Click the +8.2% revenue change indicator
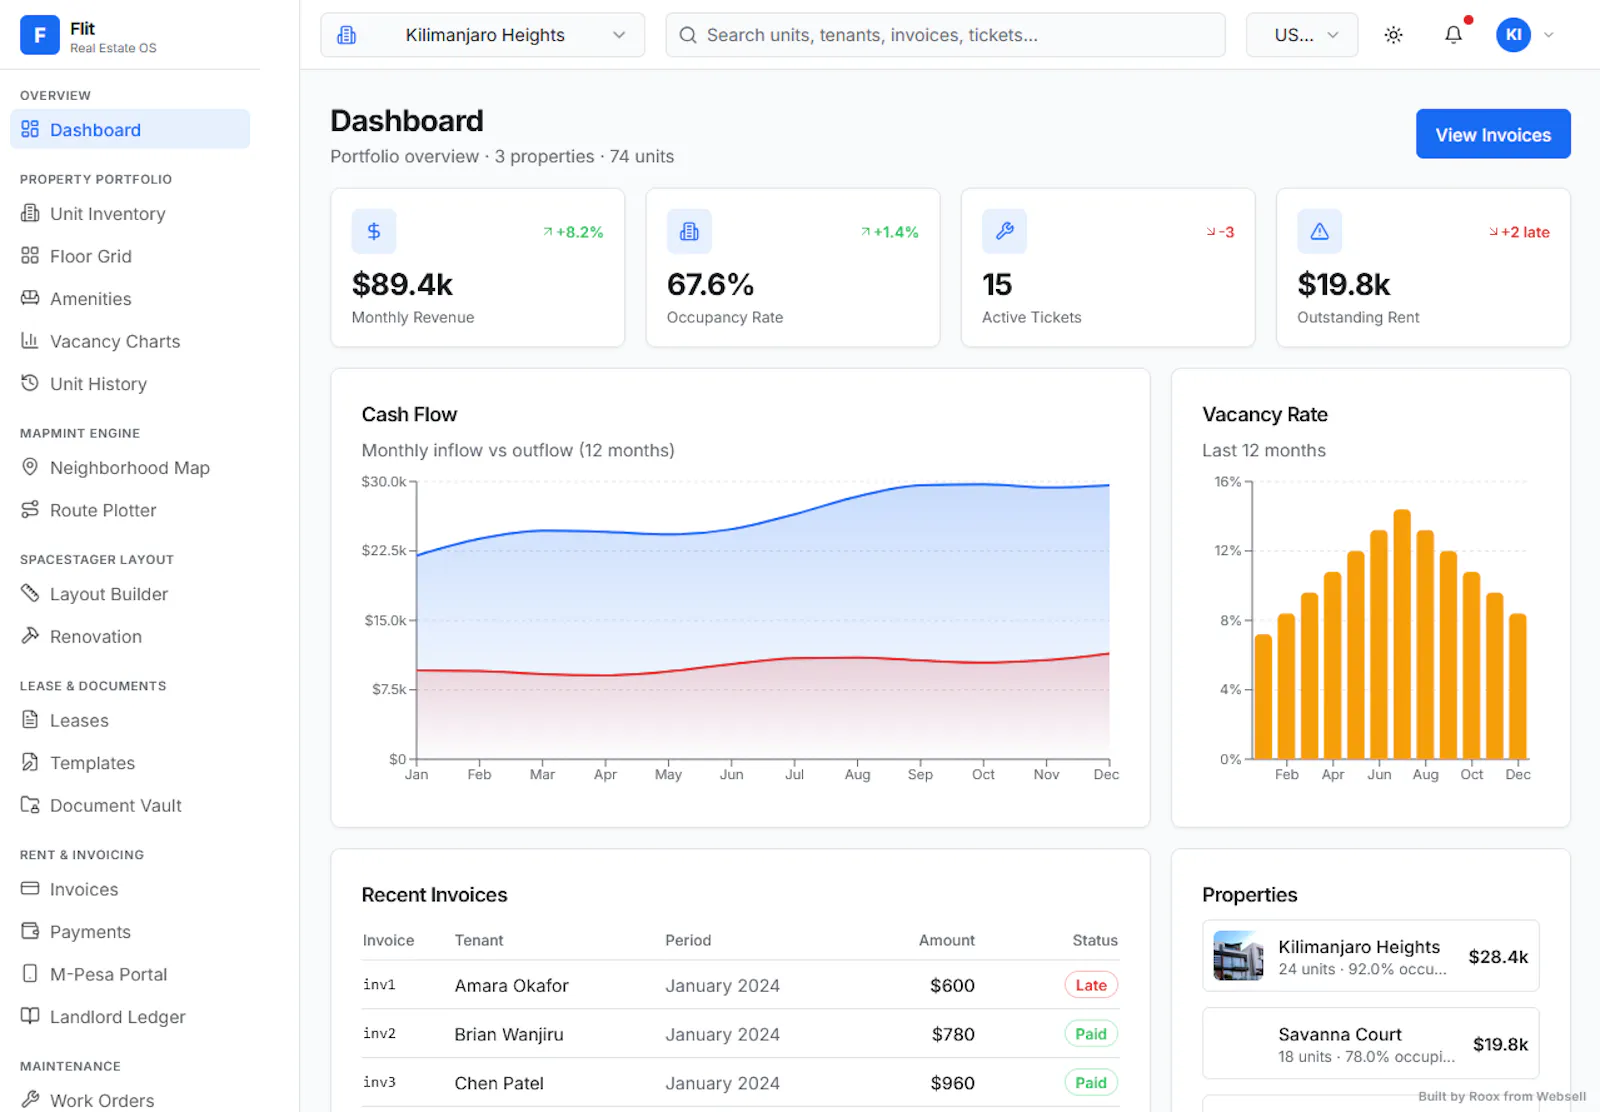 click(x=573, y=232)
